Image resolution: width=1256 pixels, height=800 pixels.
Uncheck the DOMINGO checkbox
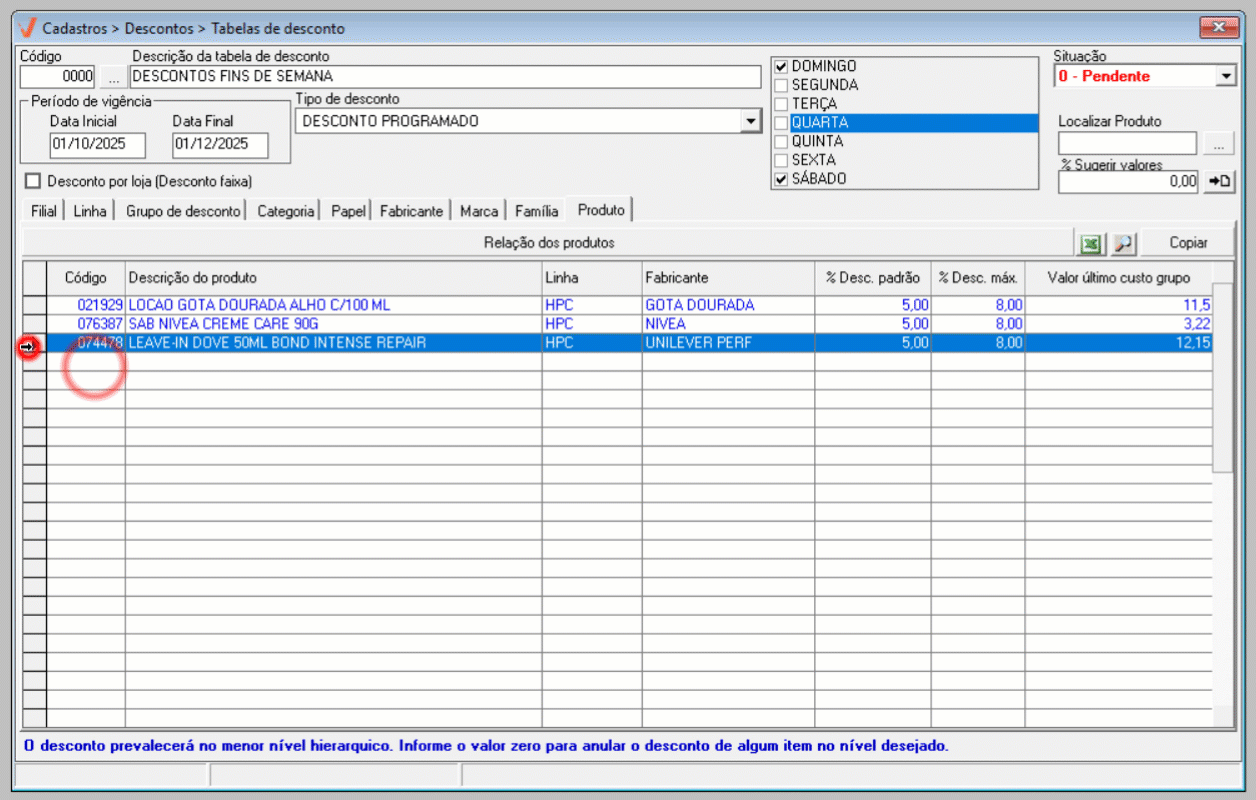[782, 66]
